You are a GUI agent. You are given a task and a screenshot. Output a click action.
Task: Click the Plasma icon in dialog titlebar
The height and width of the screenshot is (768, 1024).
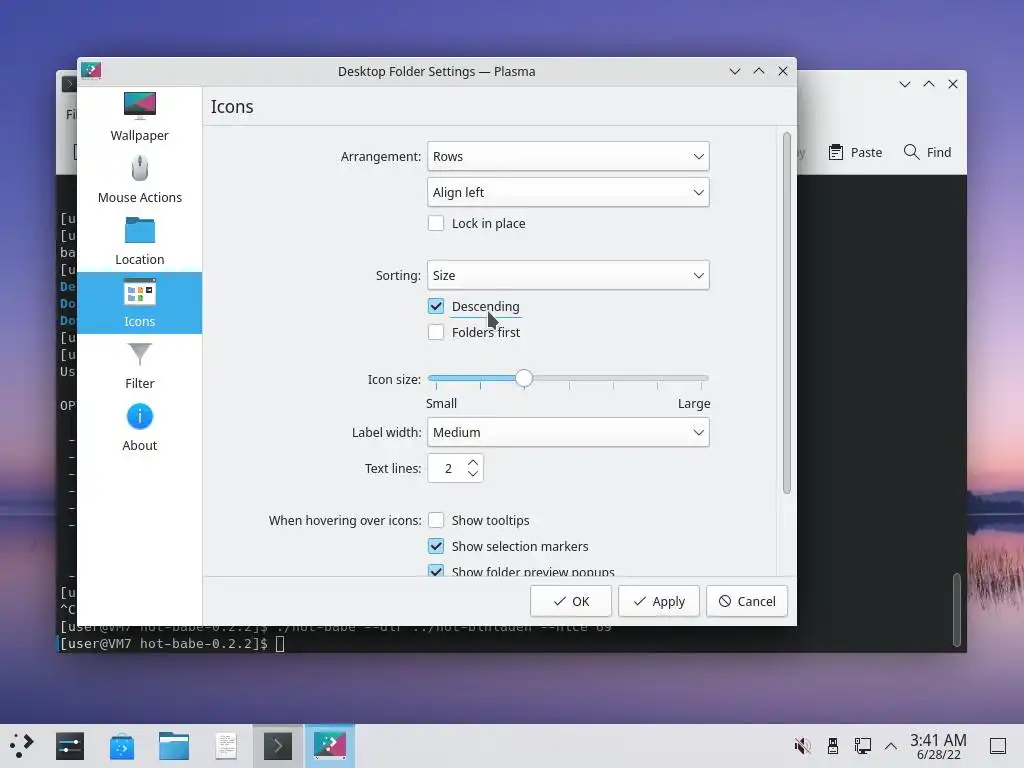tap(91, 71)
